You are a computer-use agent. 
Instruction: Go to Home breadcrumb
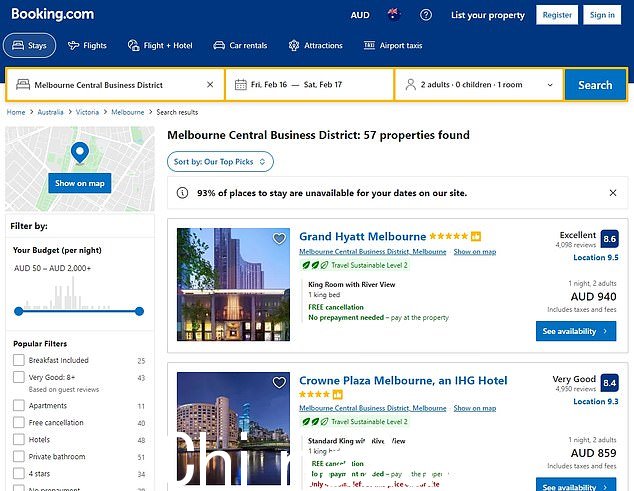(16, 112)
